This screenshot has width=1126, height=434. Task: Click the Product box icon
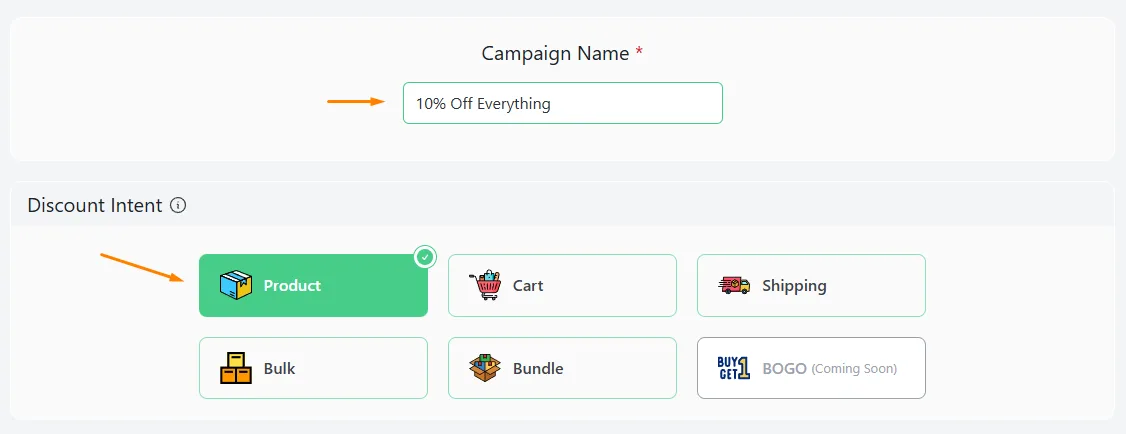[236, 286]
